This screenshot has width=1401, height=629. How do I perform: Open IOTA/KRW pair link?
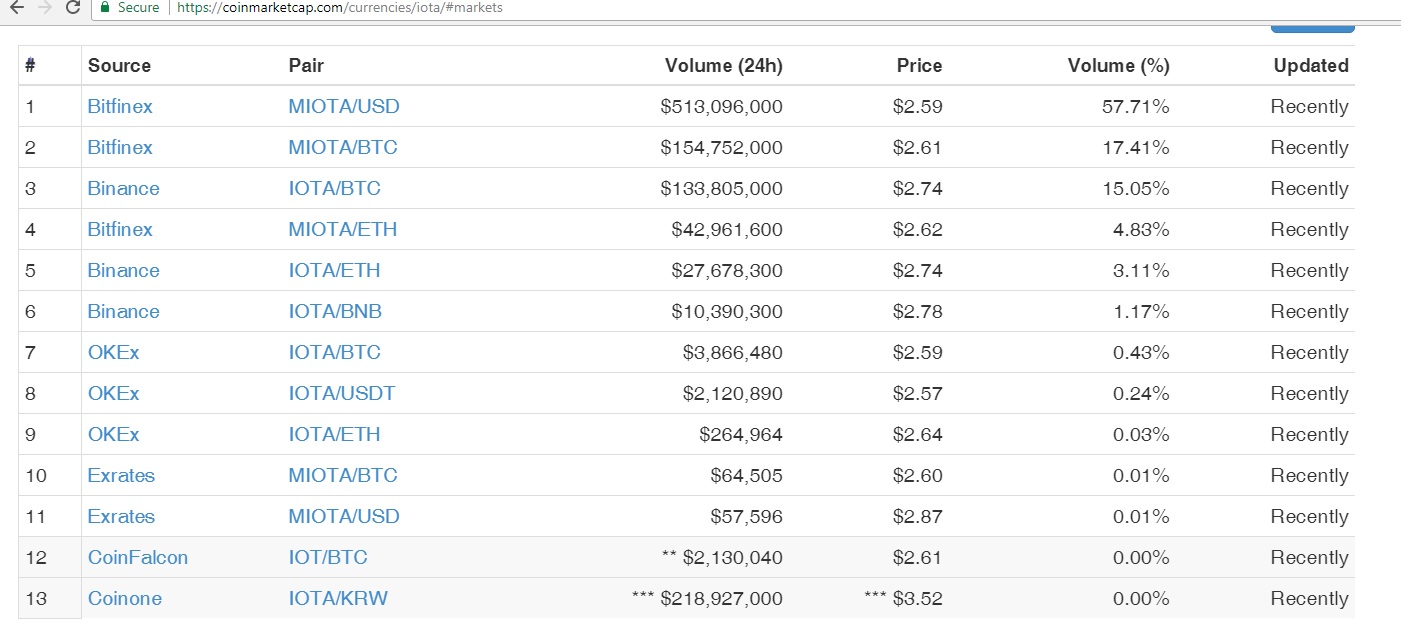338,598
